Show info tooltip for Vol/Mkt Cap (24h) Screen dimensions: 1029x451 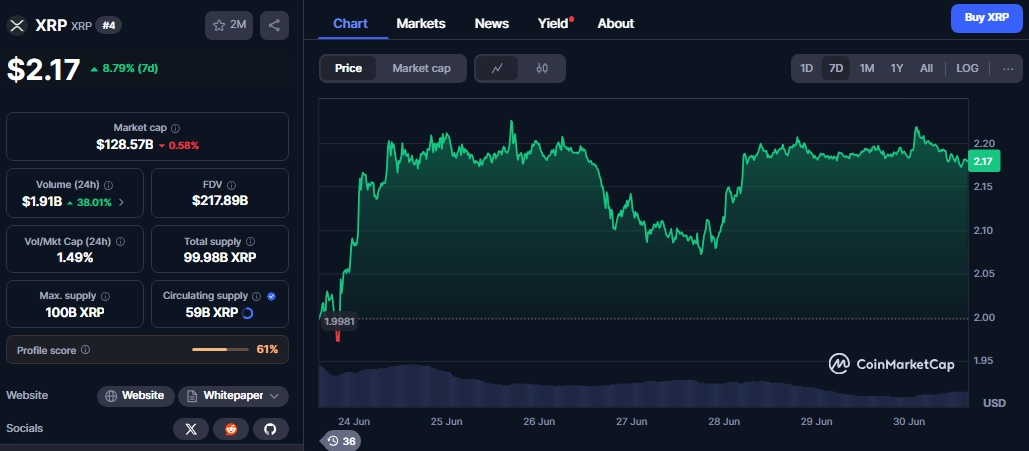pos(121,242)
